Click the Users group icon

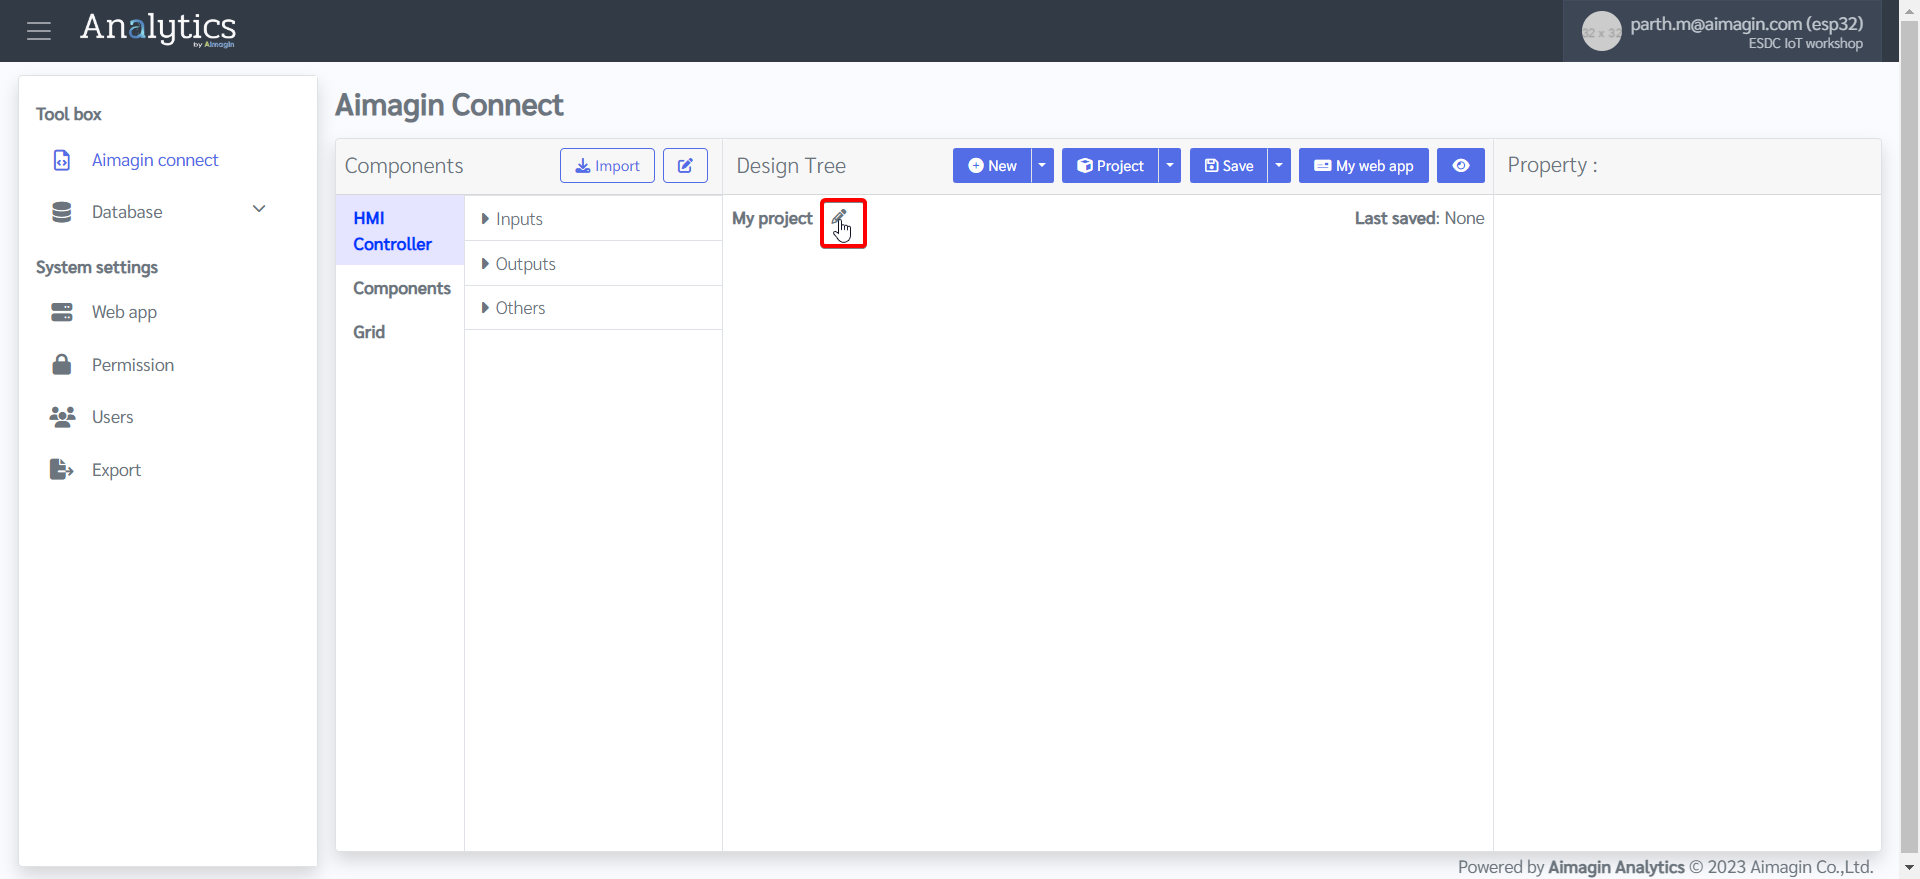click(62, 417)
